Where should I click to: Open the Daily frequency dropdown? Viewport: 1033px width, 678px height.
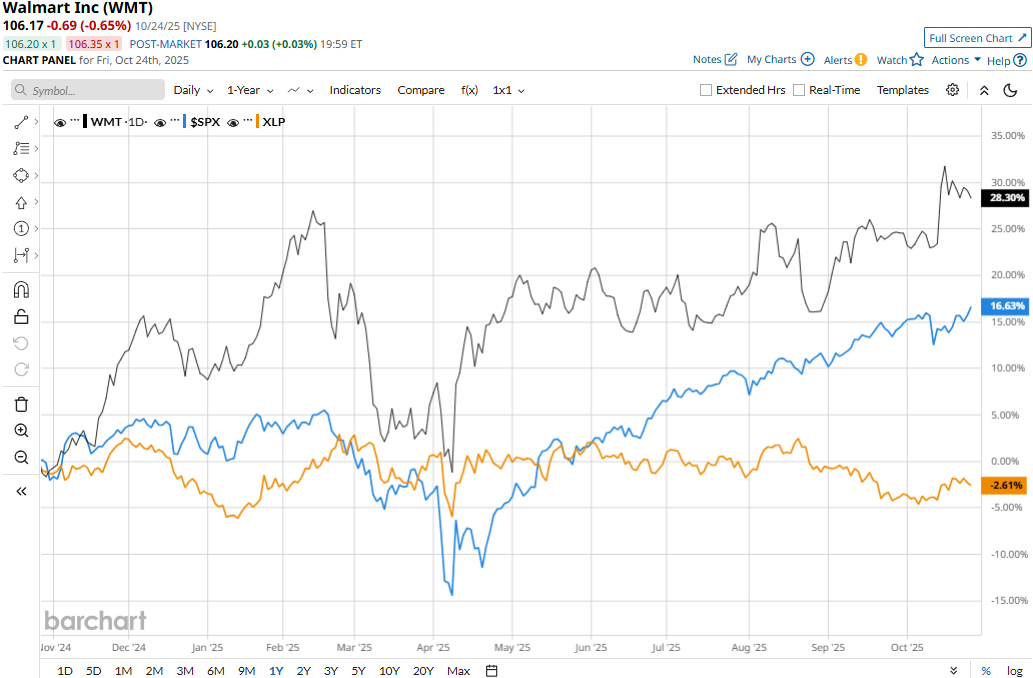(x=193, y=90)
